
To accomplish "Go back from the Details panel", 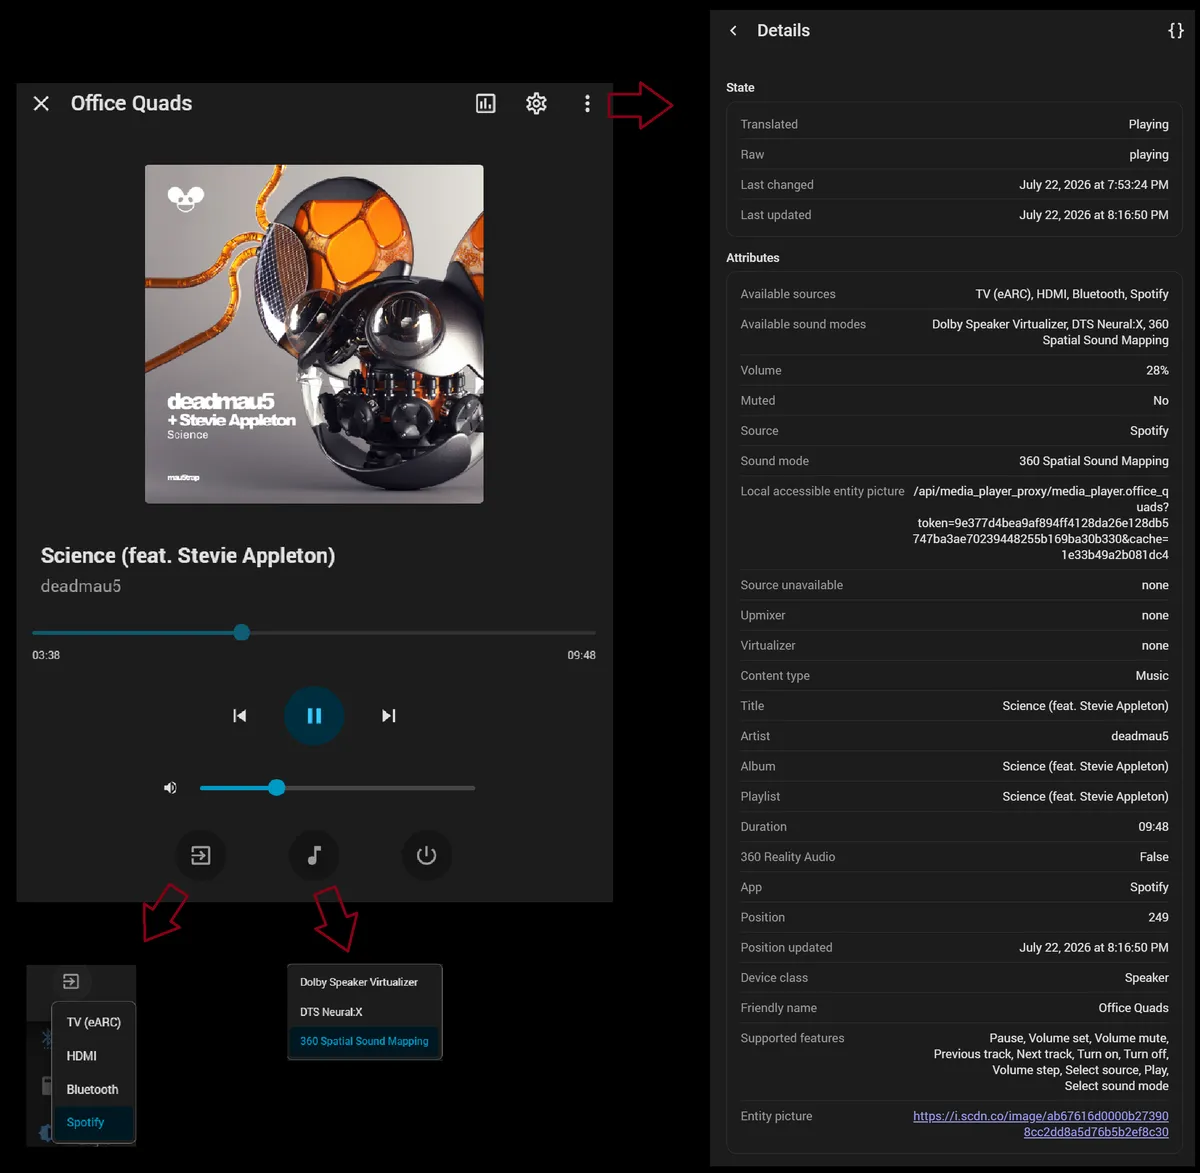I will pos(733,31).
